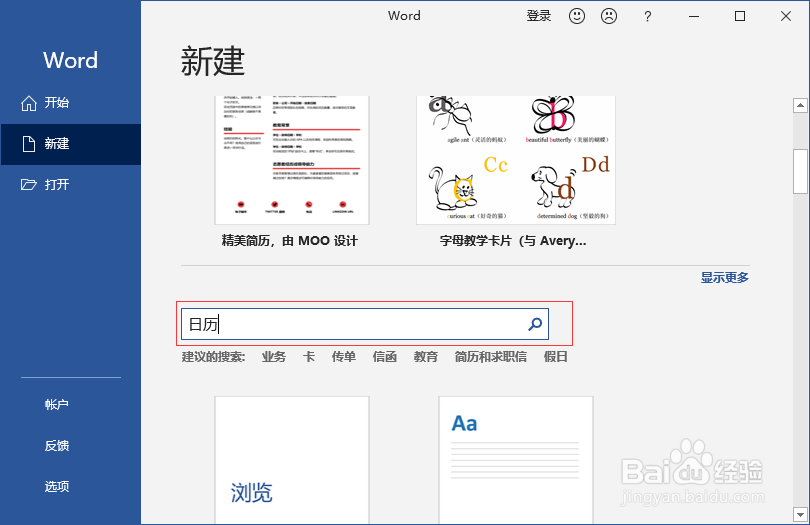Click the 字母教学卡片 (与 Avery... caption
810x525 pixels.
[x=513, y=241]
